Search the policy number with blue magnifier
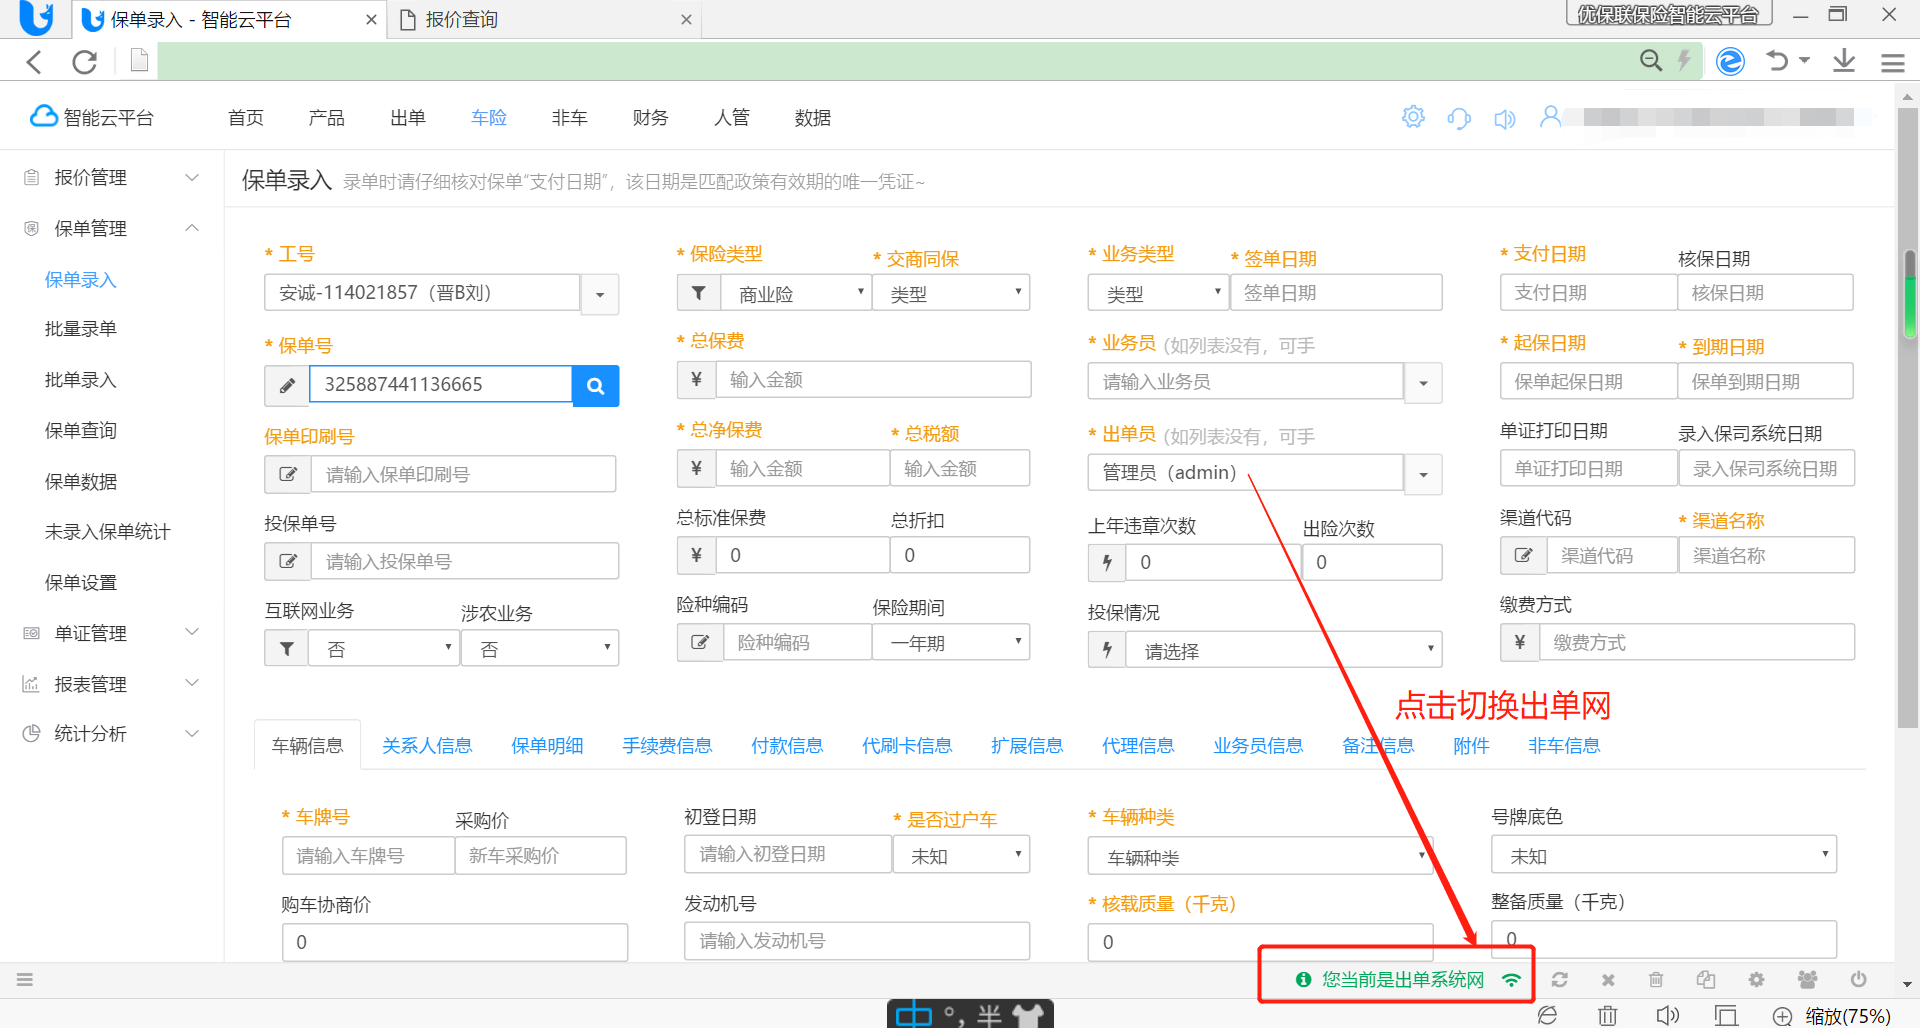1920x1028 pixels. click(595, 386)
